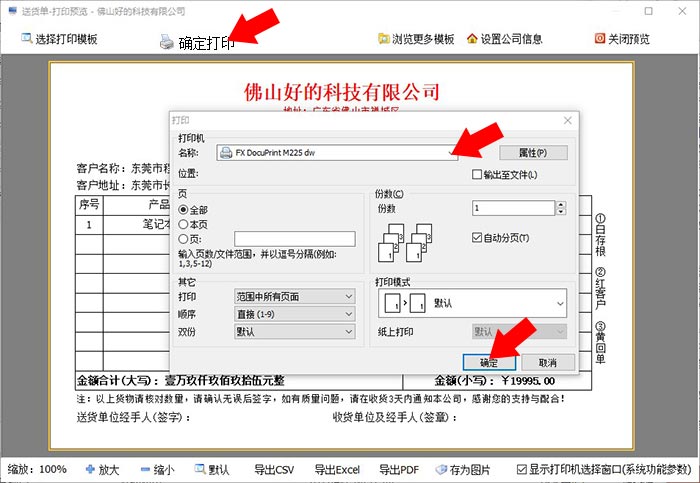Click the 金额(小写) ¥19995.00 cell
The image size is (700, 483).
pyautogui.click(x=495, y=381)
